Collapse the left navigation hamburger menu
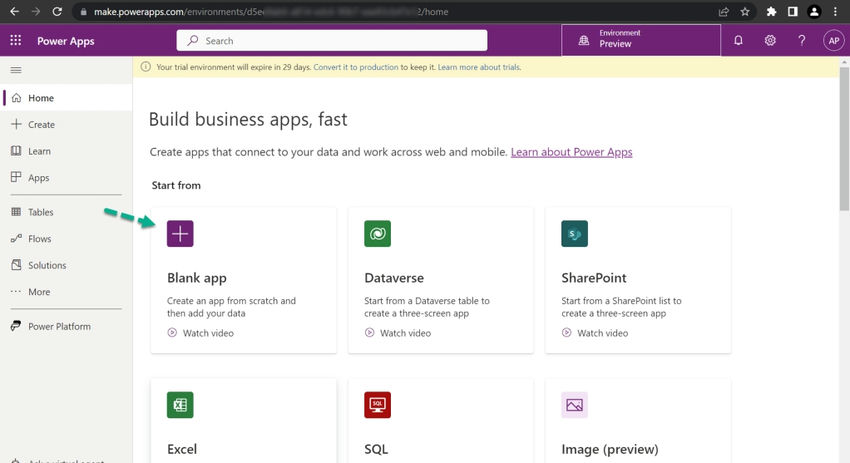This screenshot has width=850, height=463. pos(15,70)
